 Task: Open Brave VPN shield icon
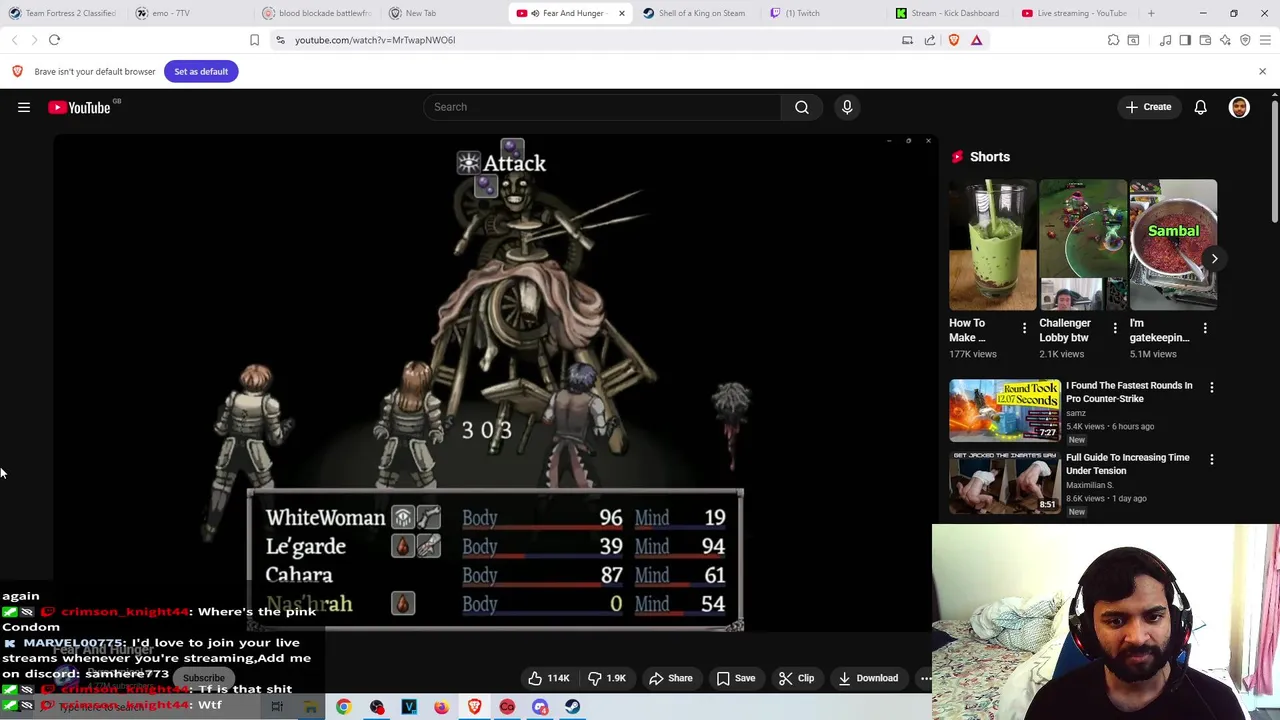click(1245, 40)
